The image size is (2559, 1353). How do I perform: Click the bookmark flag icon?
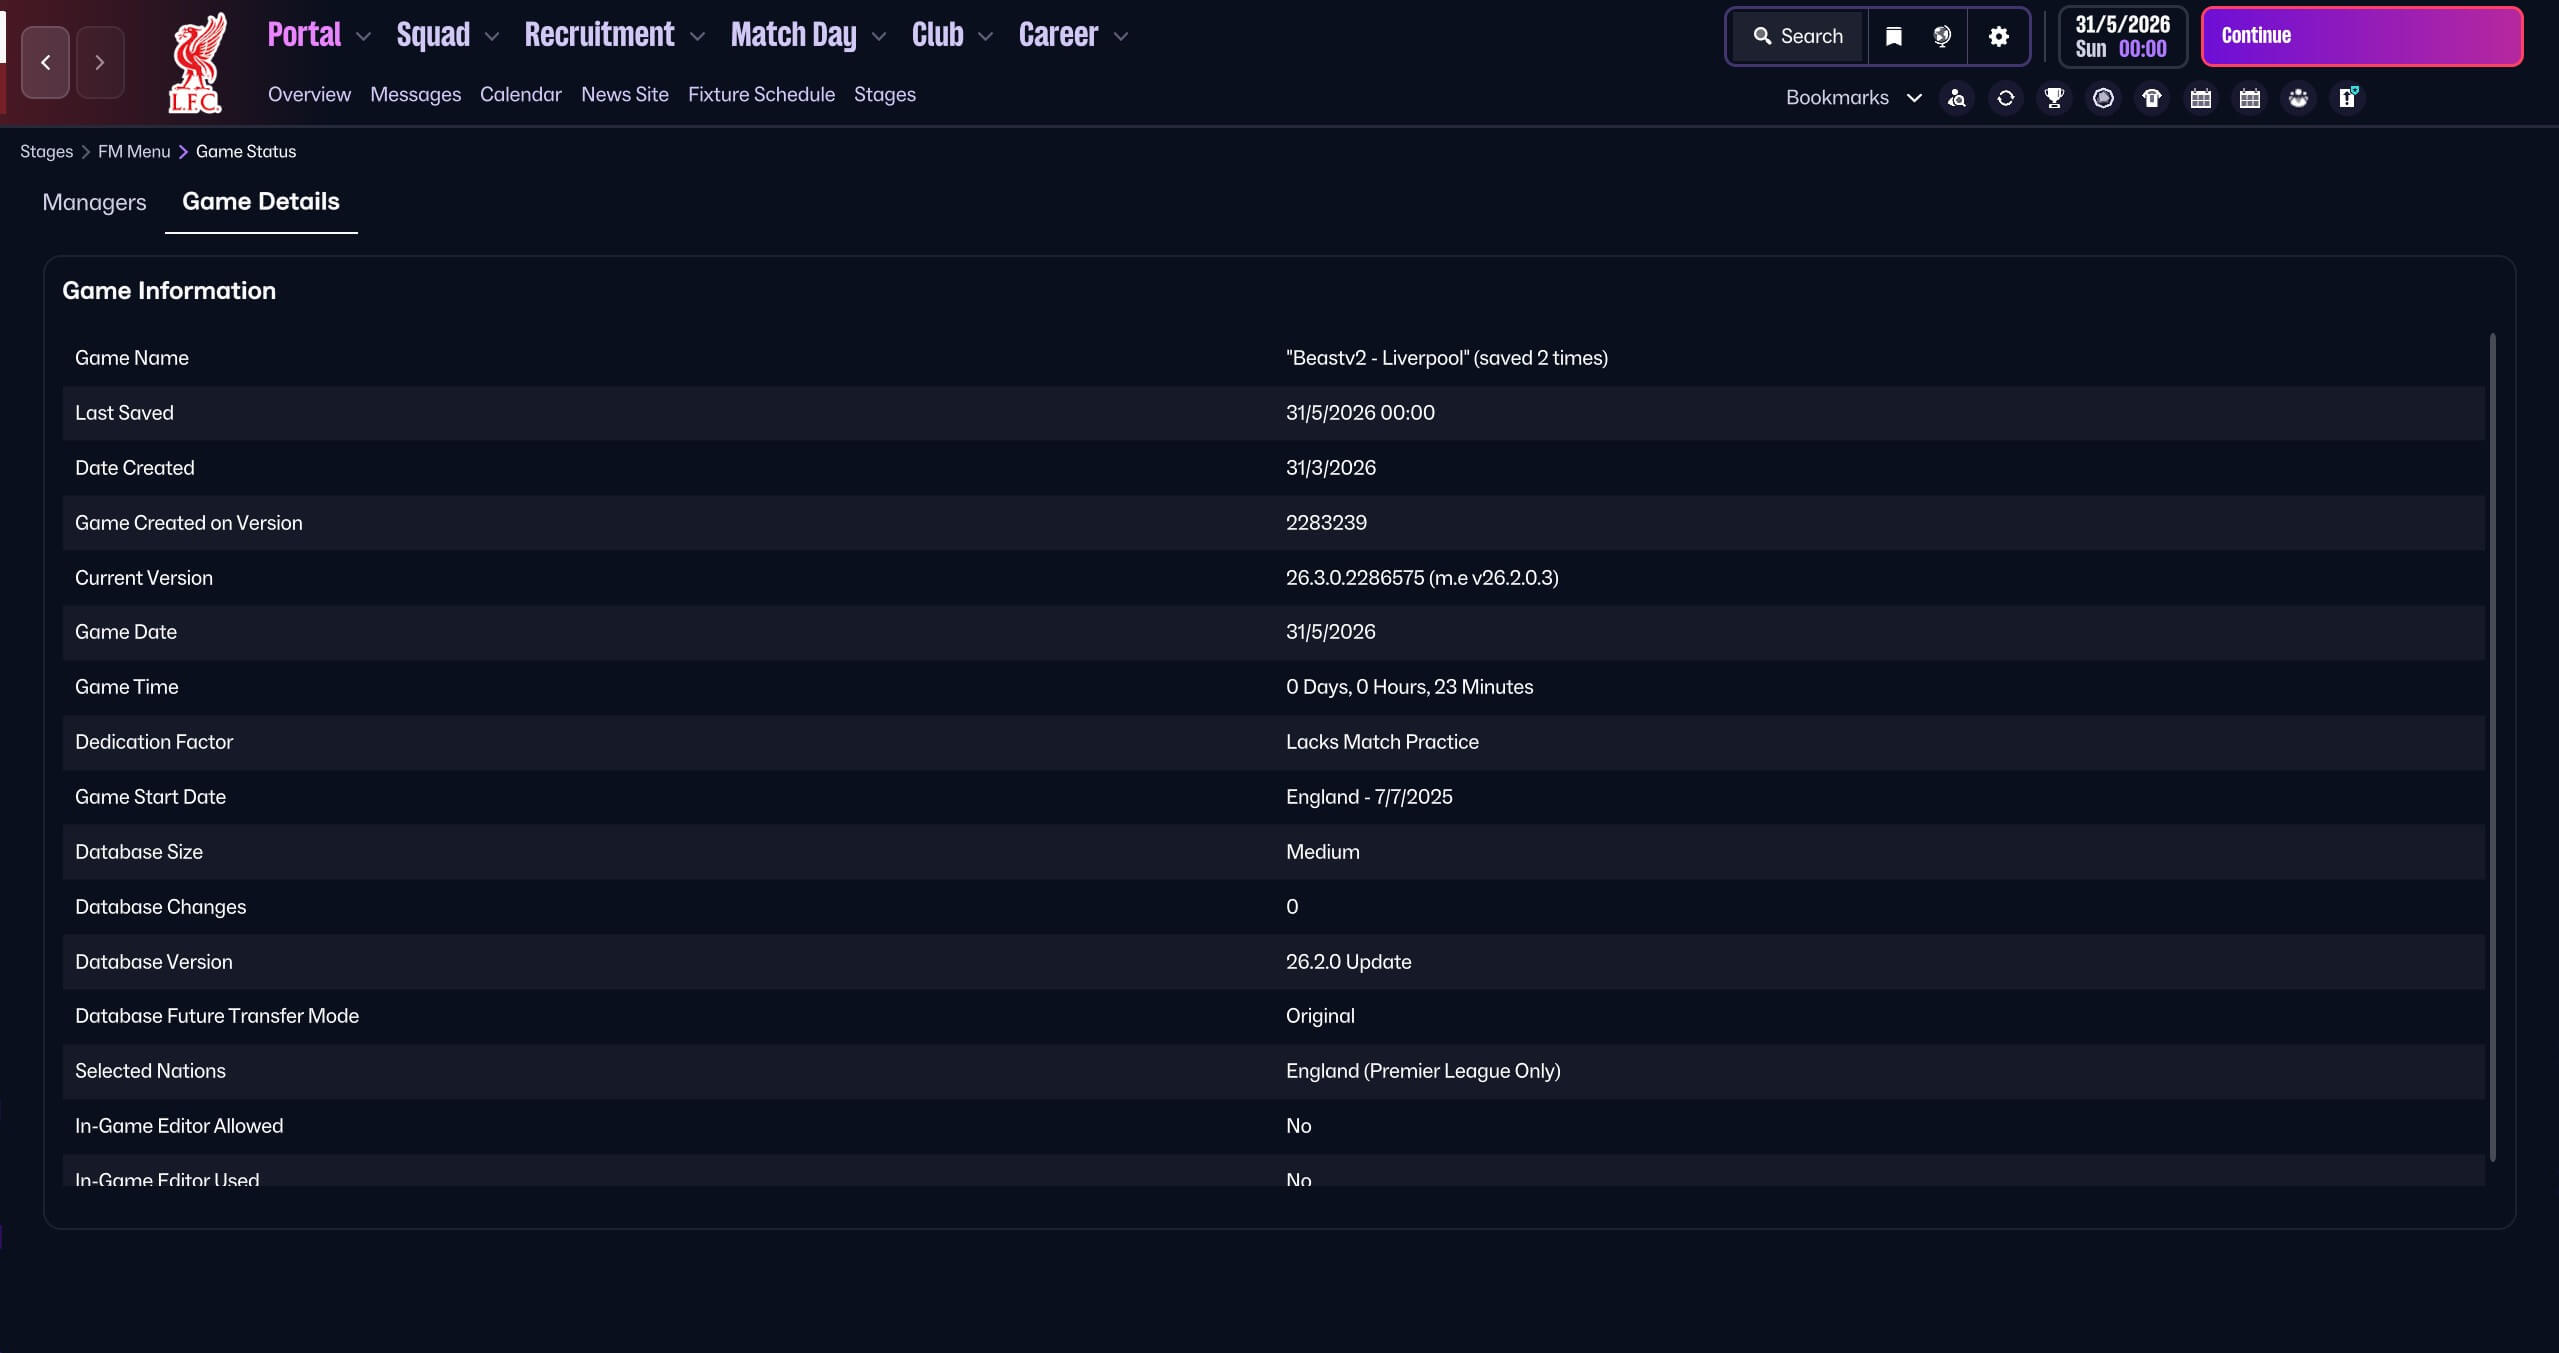[1893, 37]
